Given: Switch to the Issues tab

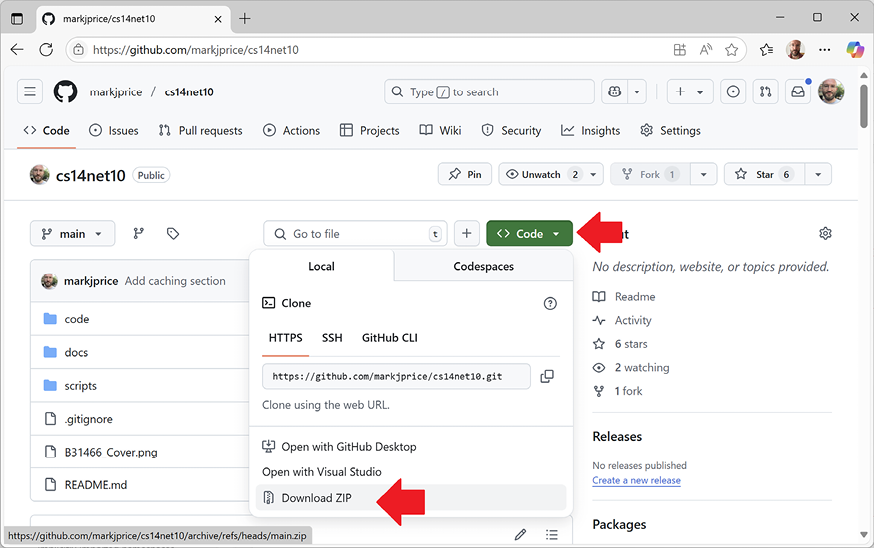Looking at the screenshot, I should pyautogui.click(x=114, y=130).
